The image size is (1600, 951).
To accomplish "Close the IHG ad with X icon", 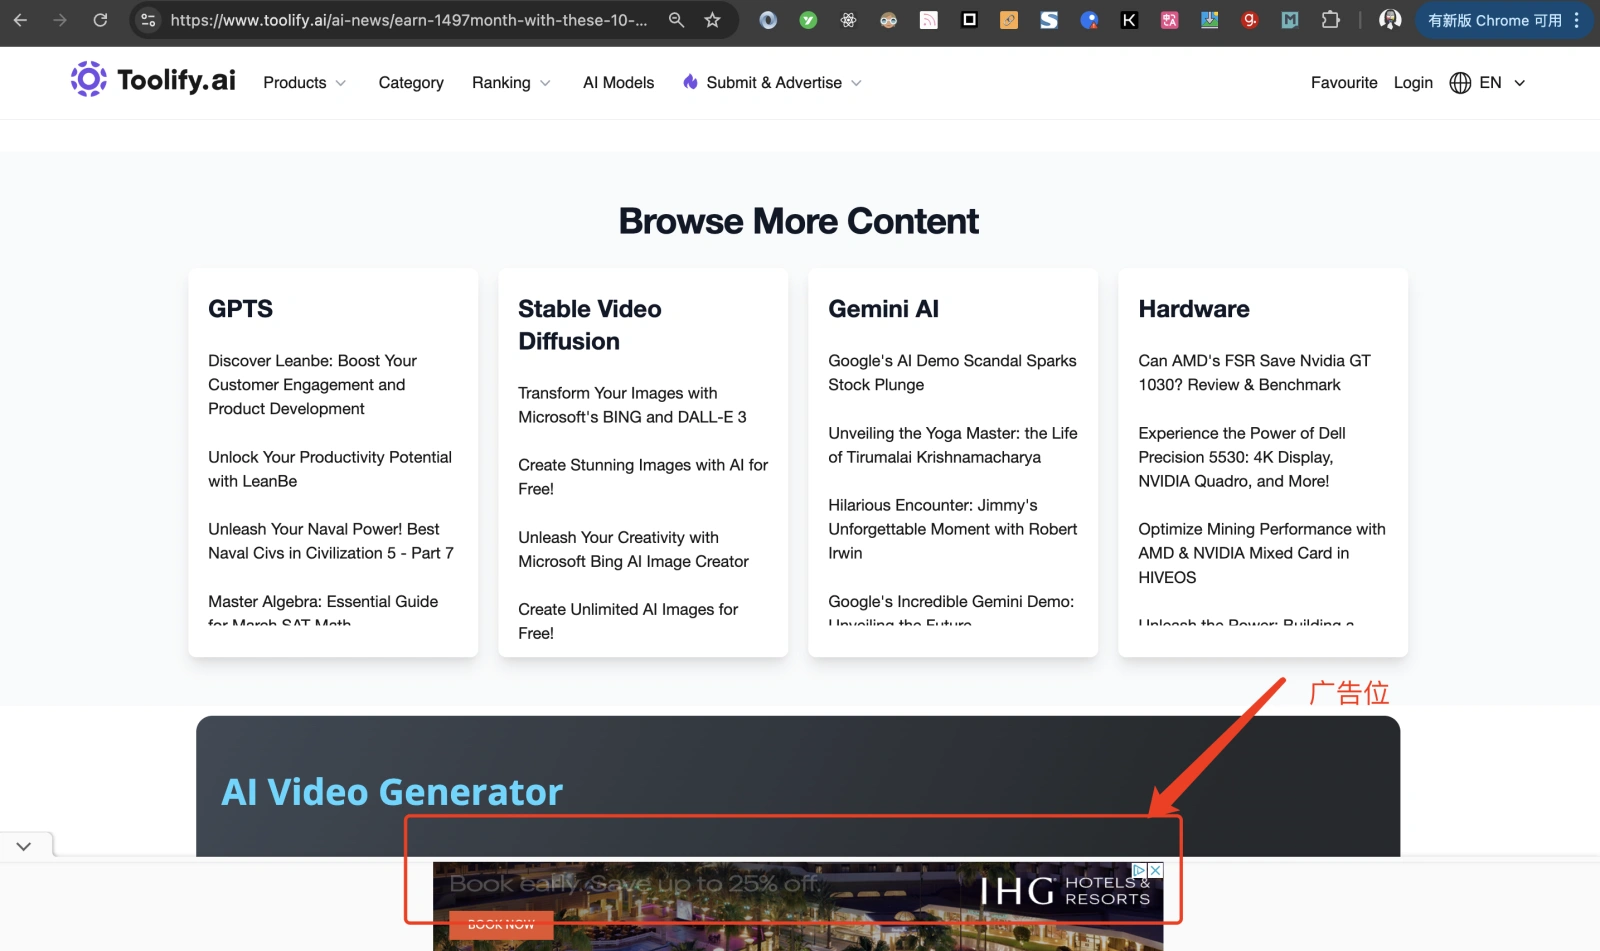I will (1155, 870).
